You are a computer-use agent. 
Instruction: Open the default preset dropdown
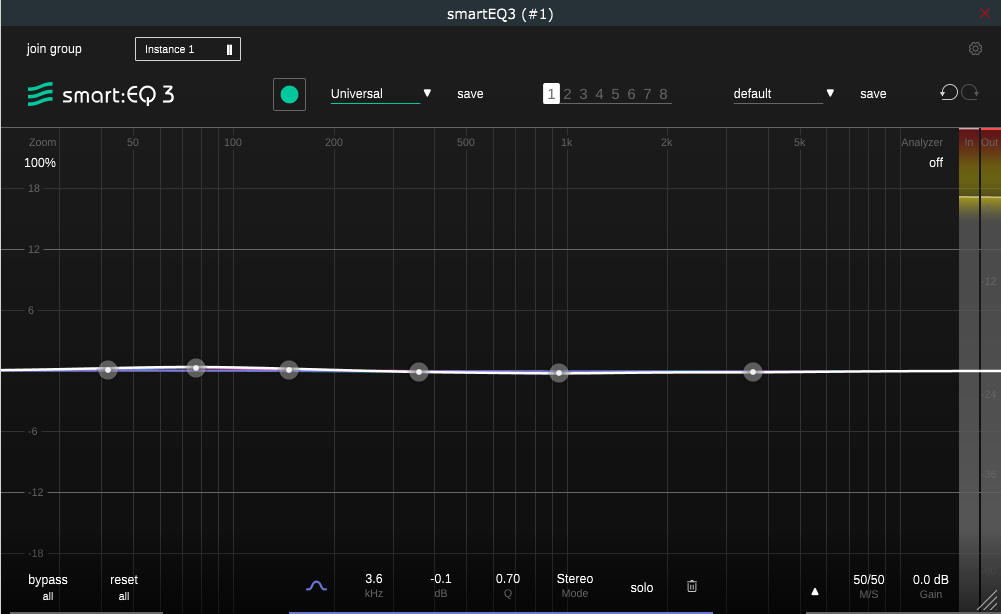pos(778,94)
